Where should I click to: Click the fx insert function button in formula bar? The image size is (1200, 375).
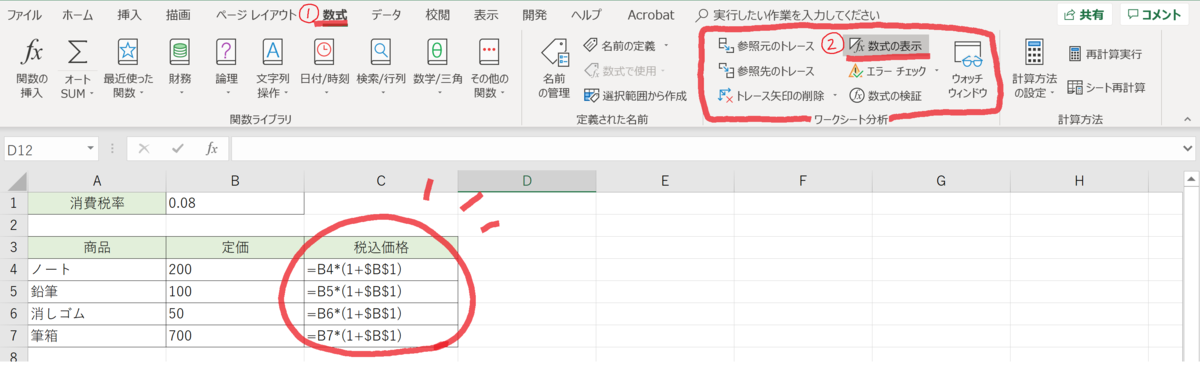click(x=212, y=148)
